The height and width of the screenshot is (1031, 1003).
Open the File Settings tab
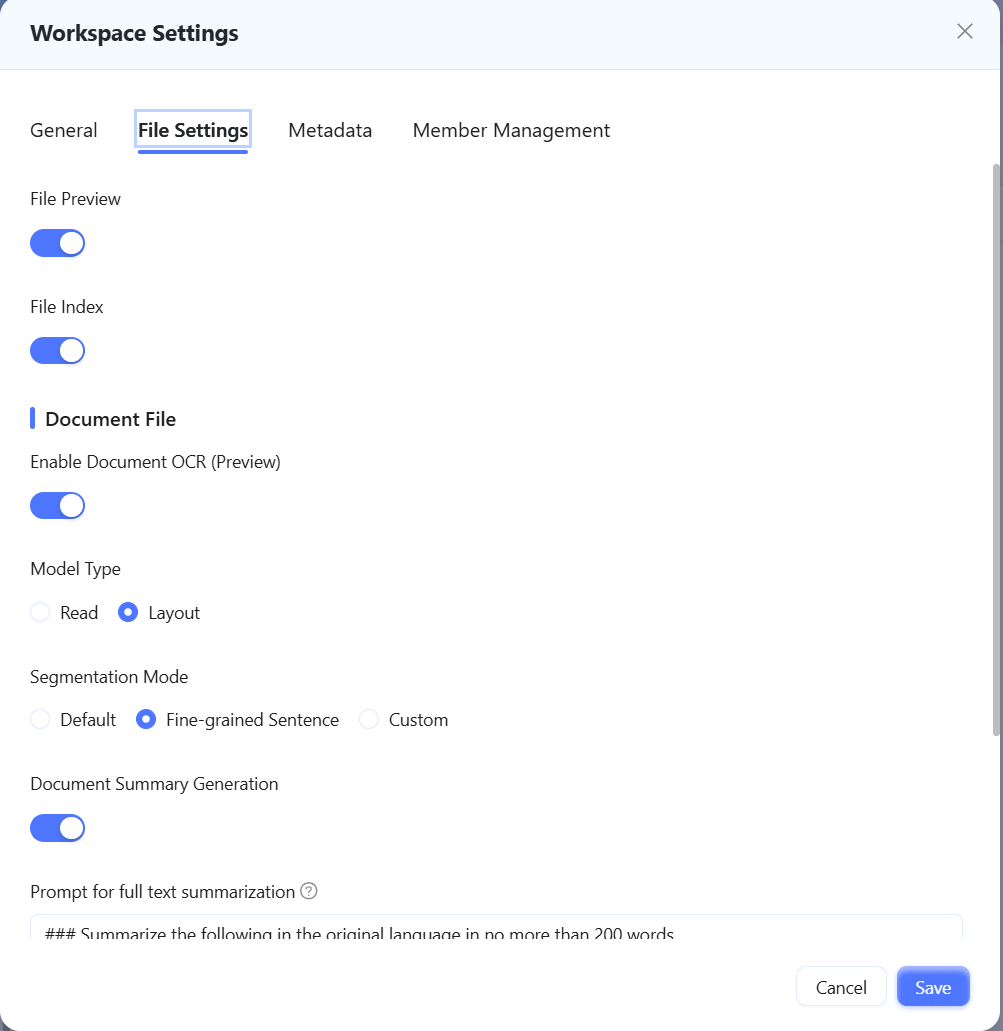point(193,130)
